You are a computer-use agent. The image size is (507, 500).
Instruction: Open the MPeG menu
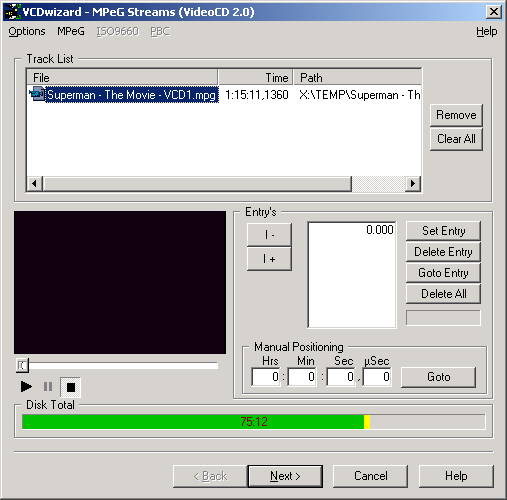[x=71, y=31]
